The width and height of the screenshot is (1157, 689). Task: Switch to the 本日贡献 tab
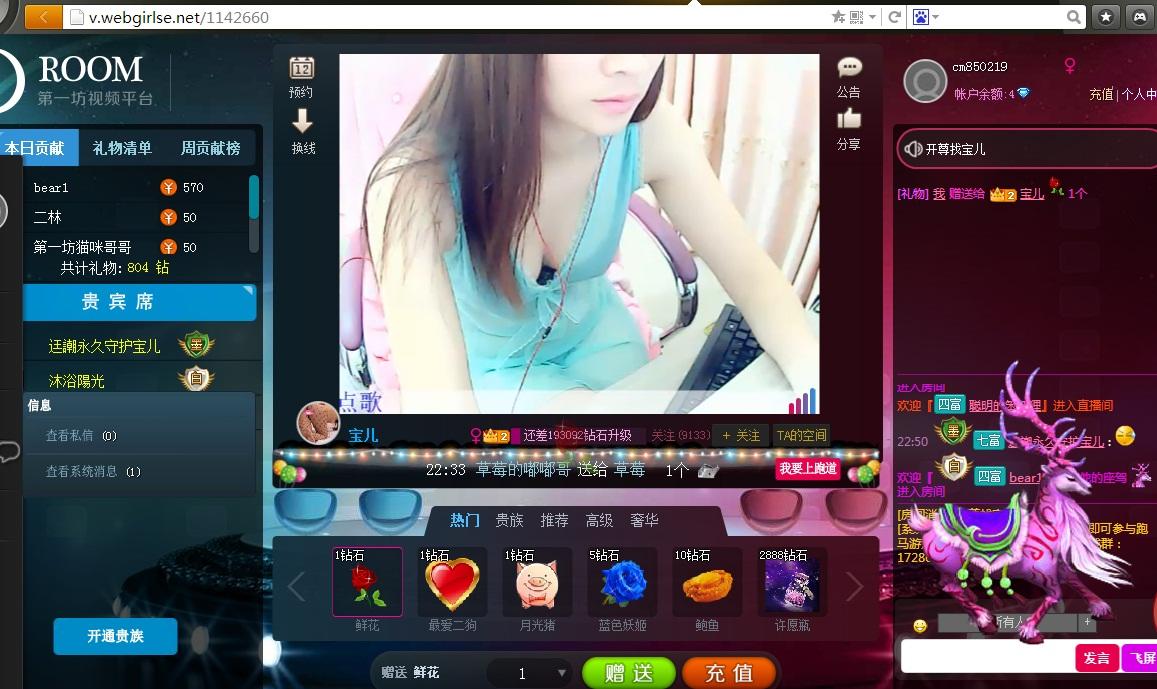pyautogui.click(x=35, y=148)
